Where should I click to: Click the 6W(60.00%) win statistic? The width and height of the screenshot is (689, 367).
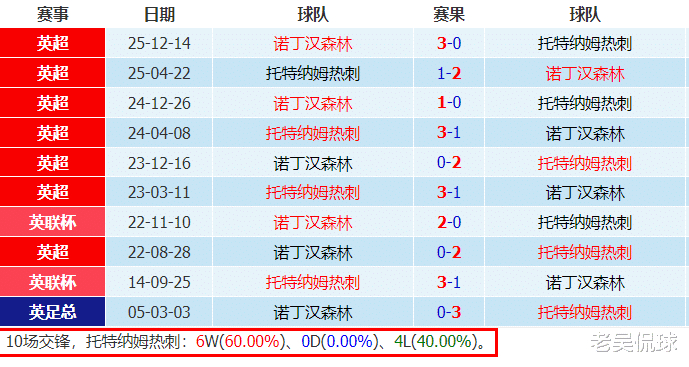click(240, 342)
